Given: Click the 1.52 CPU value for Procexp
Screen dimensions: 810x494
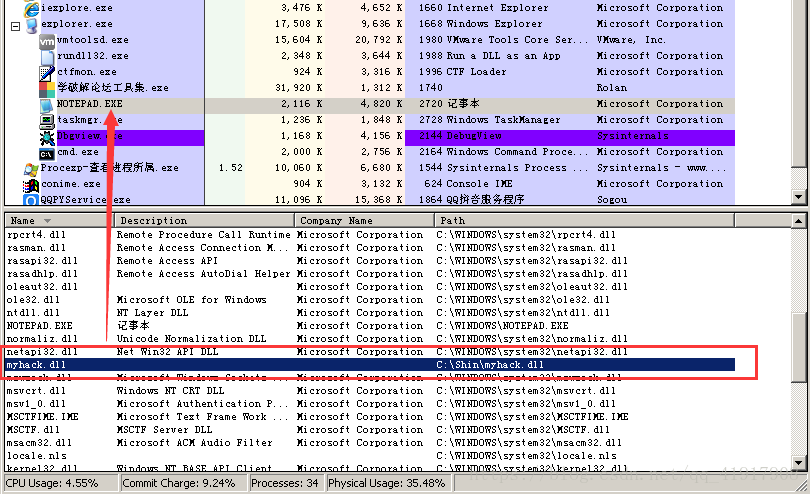Looking at the screenshot, I should click(230, 168).
